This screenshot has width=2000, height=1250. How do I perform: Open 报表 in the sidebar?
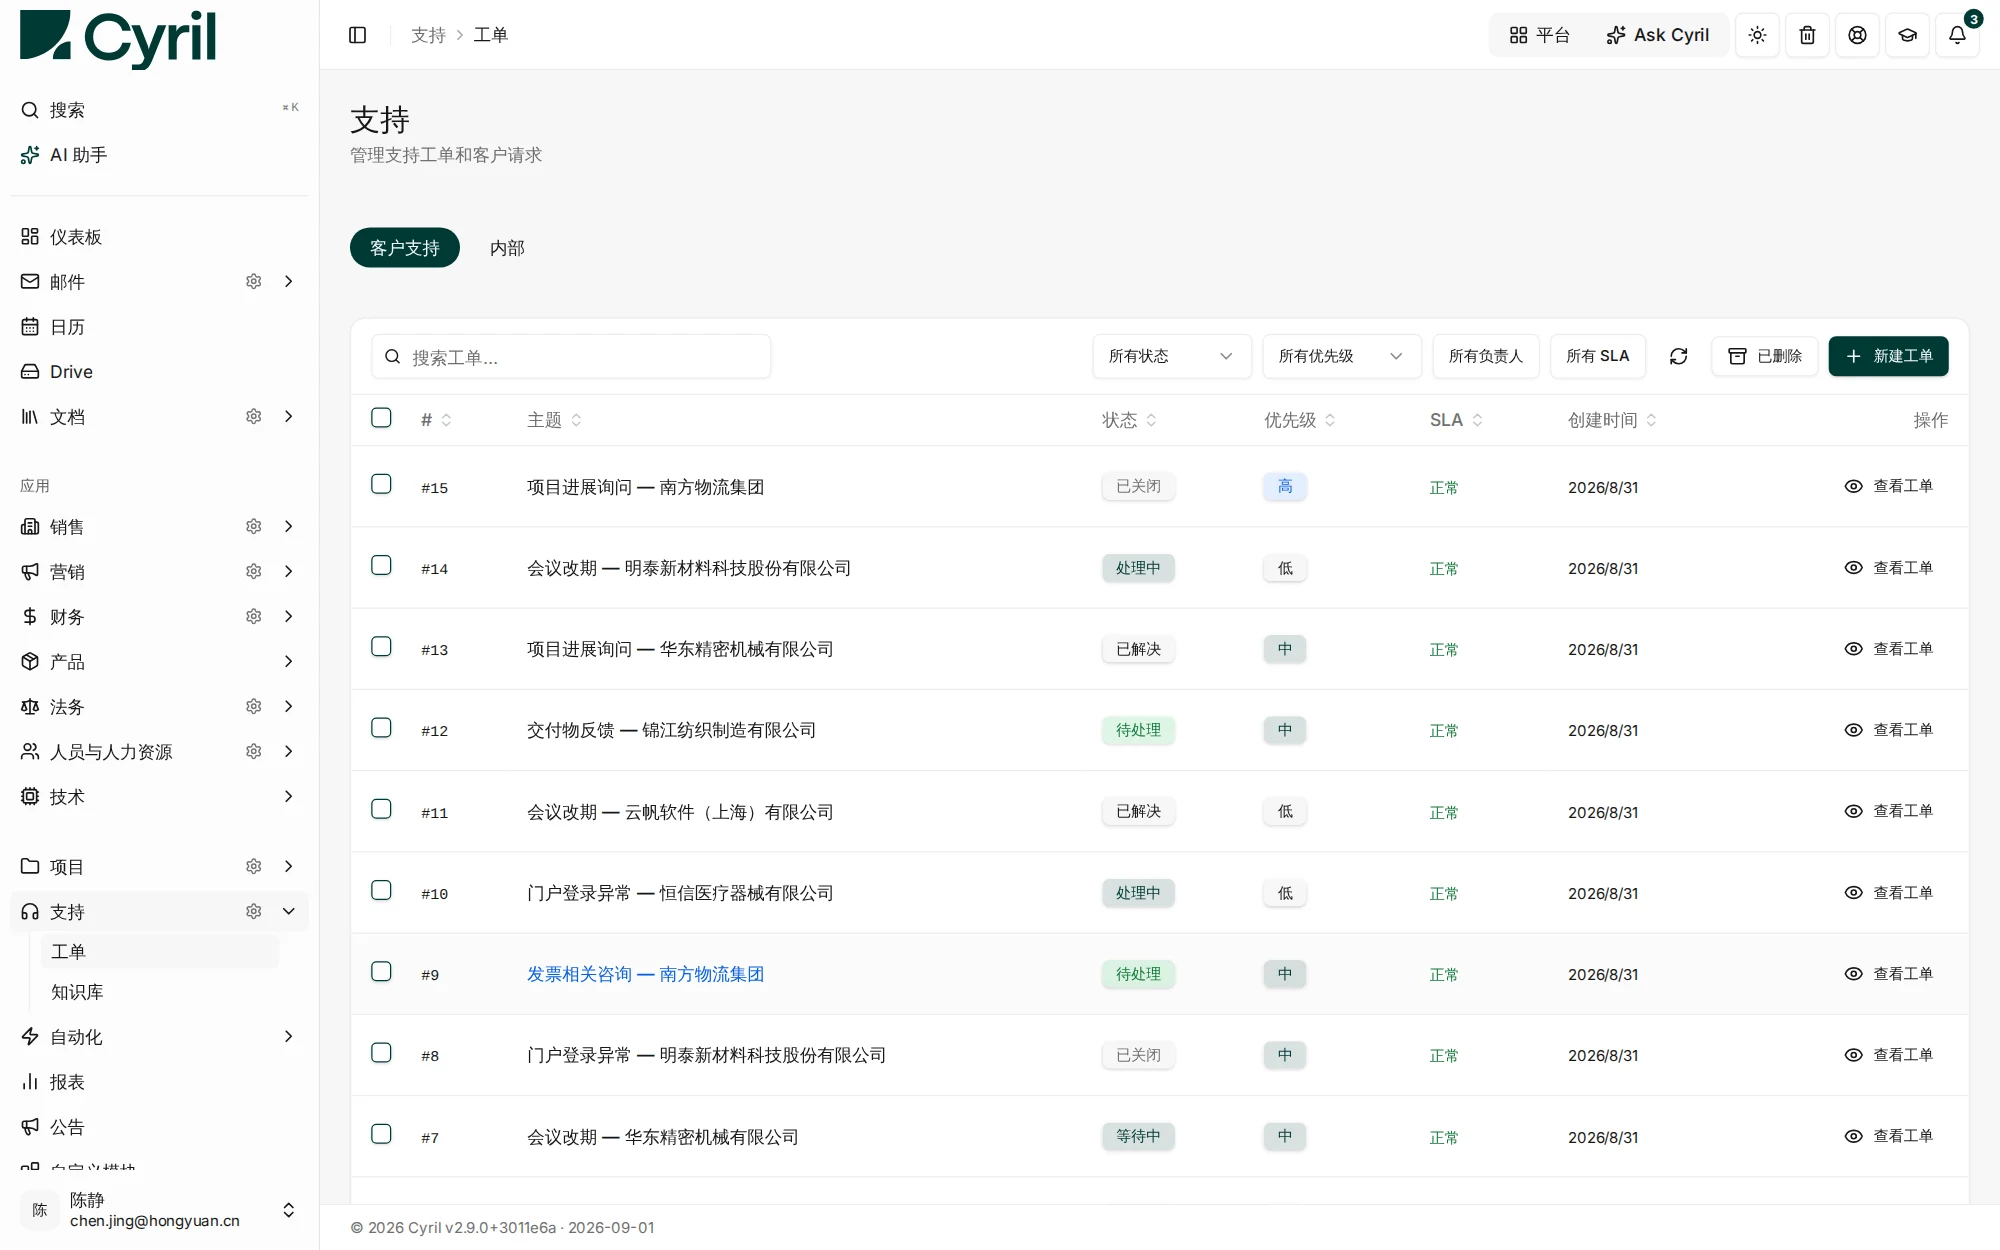tap(160, 1082)
